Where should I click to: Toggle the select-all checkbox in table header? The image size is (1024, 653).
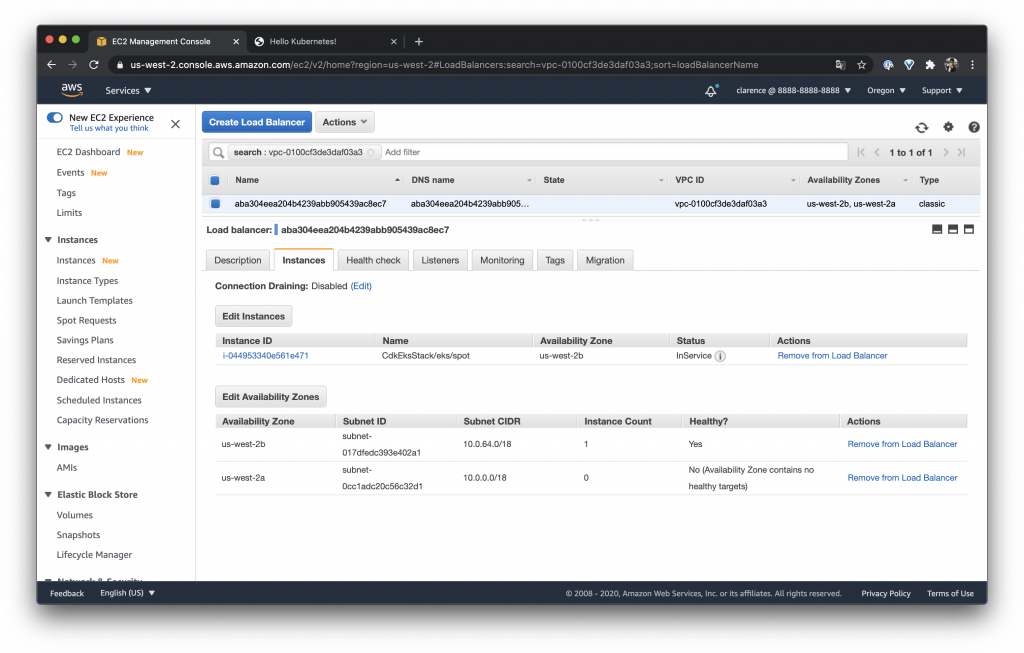coord(215,180)
